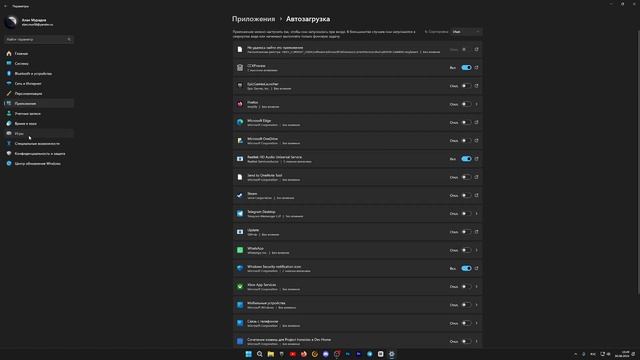Open external link icon for Send to OneNote Tool
Image resolution: width=640 pixels, height=360 pixels.
[476, 177]
